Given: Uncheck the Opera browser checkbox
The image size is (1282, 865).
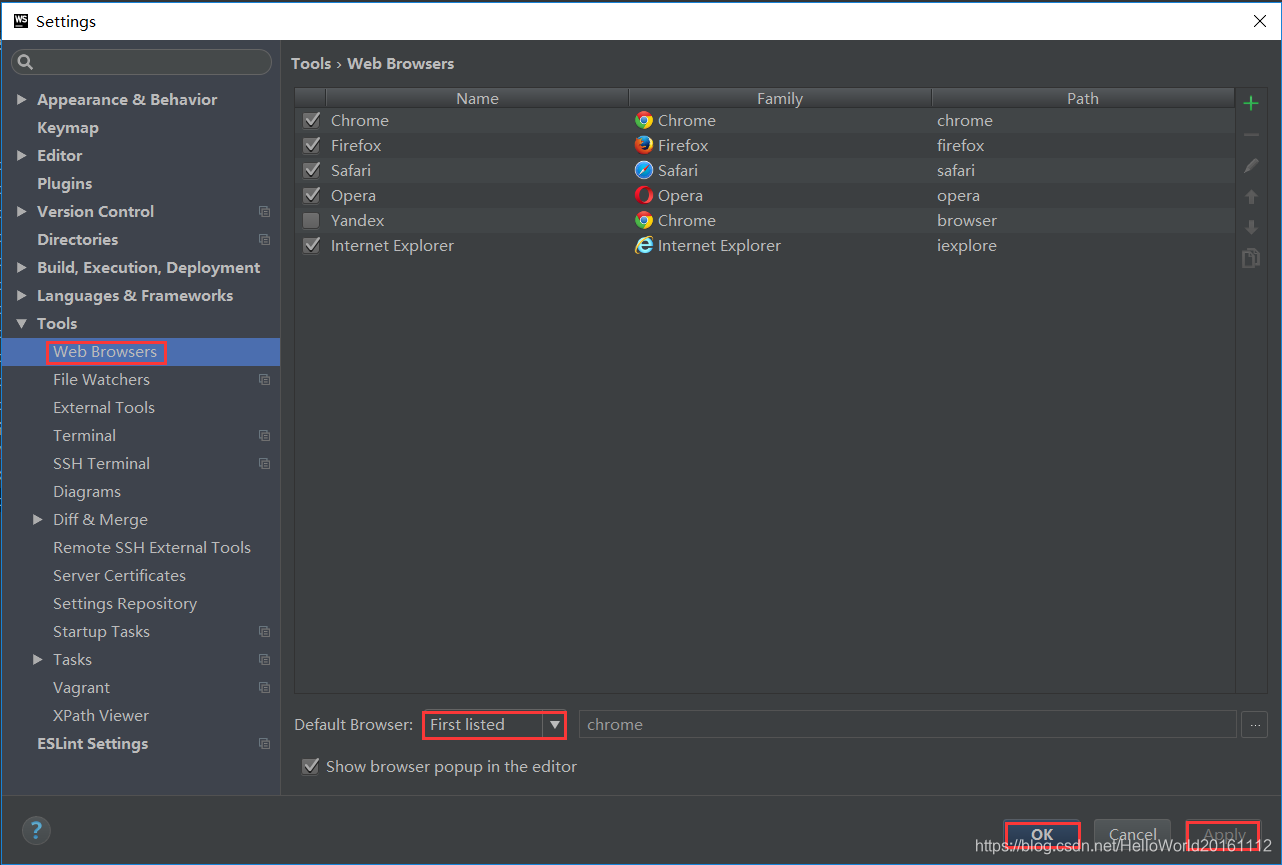Looking at the screenshot, I should (x=311, y=195).
